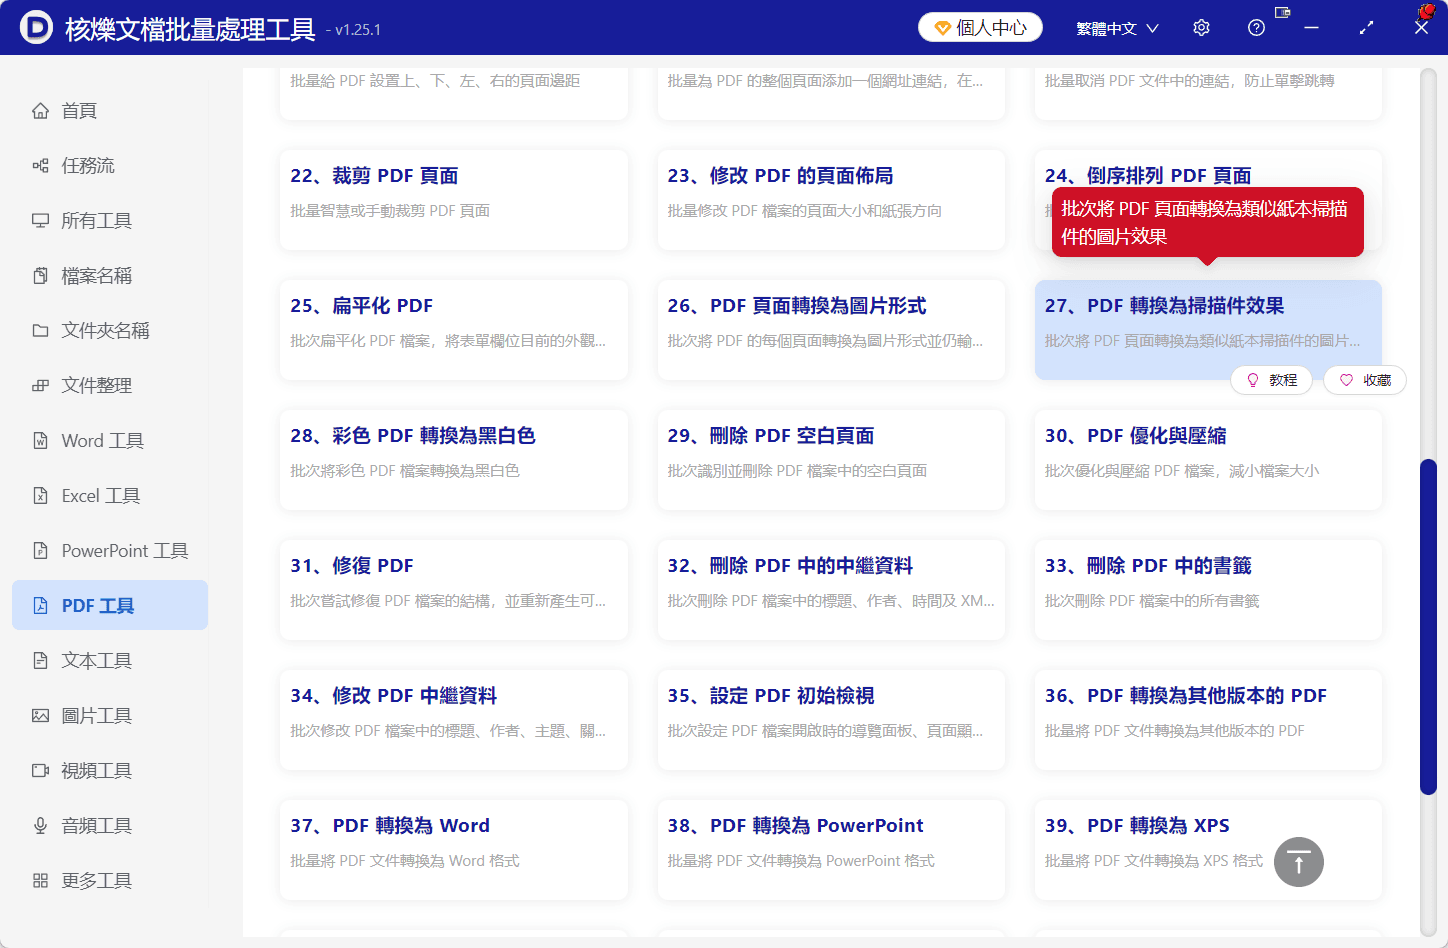Screen dimensions: 1448x948
Task: Click the 圖片工具 image icon
Action: [x=40, y=716]
